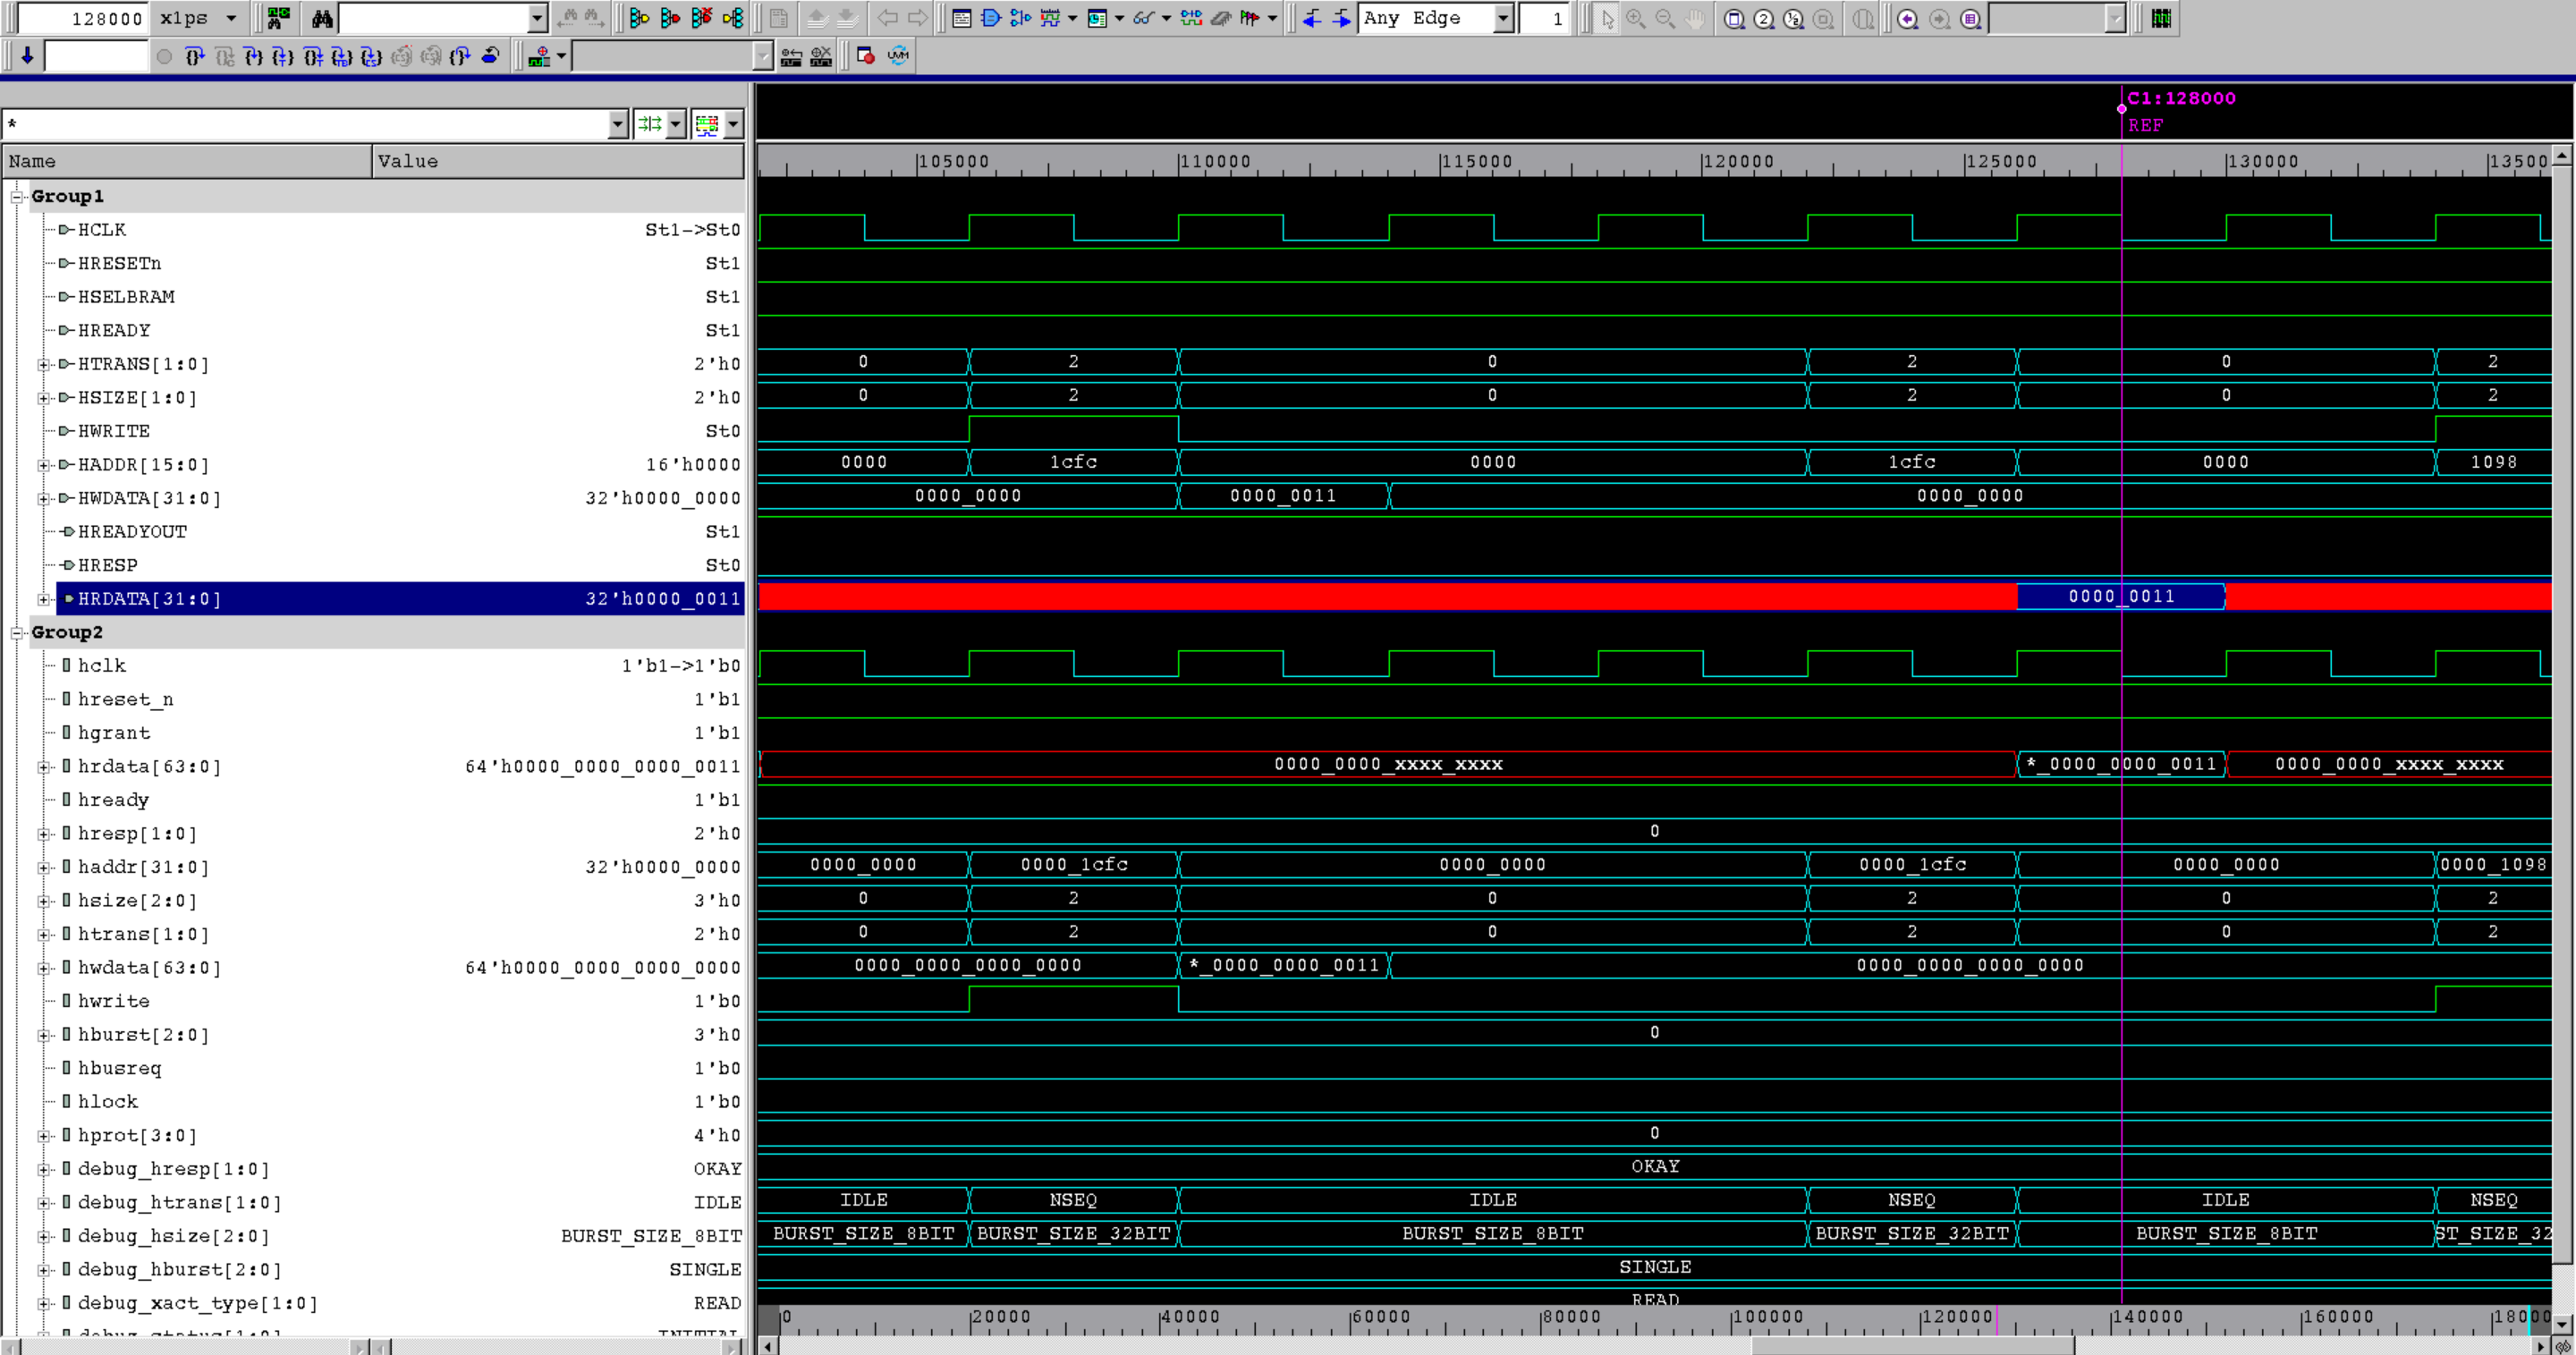Click the zoom 2x icon
2576x1355 pixels.
pos(1764,18)
